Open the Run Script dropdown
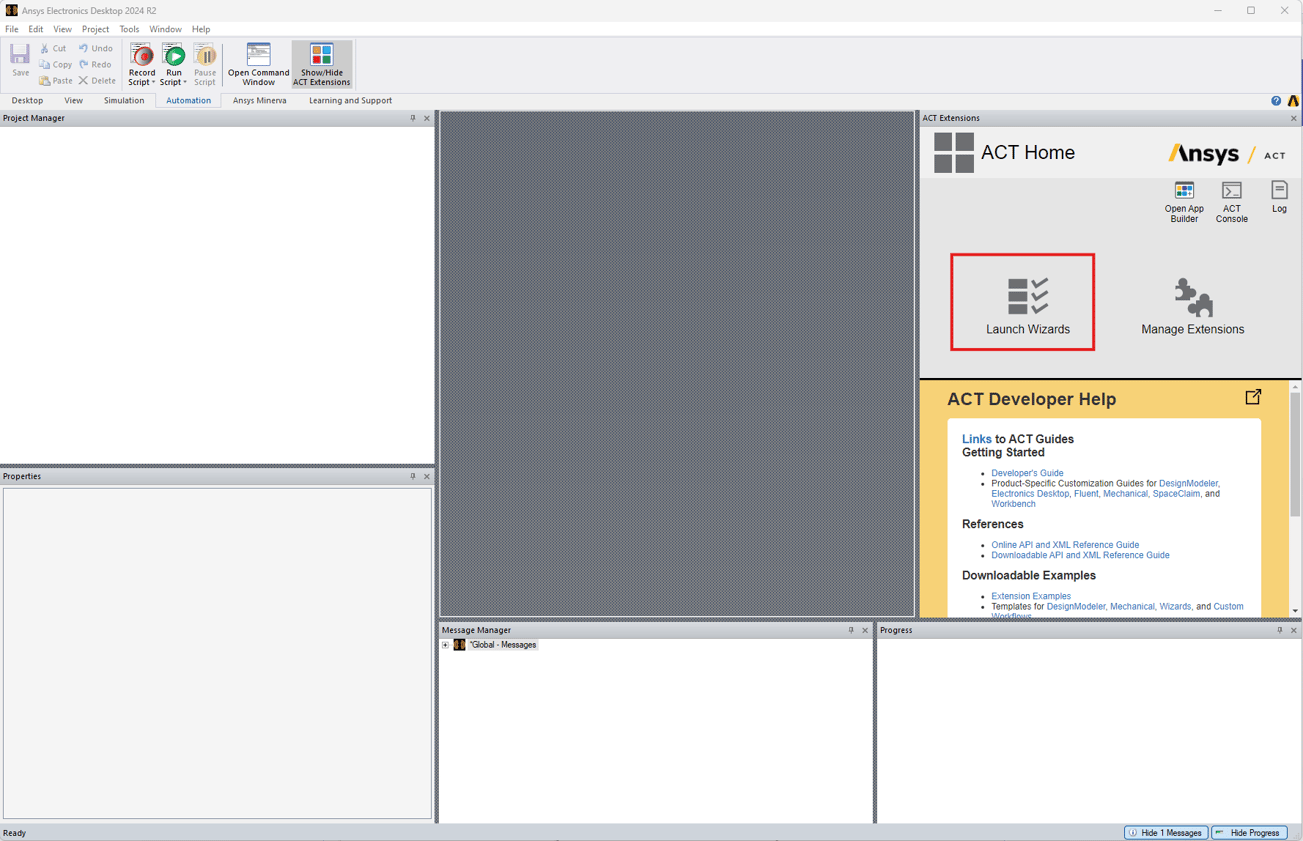Image resolution: width=1303 pixels, height=841 pixels. coord(184,80)
